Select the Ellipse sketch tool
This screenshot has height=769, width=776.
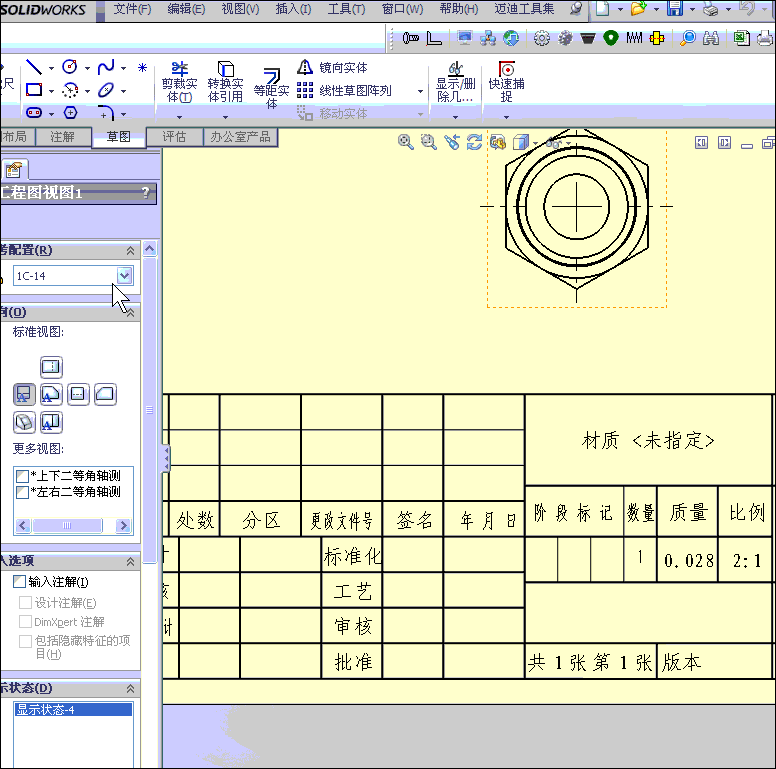coord(106,90)
